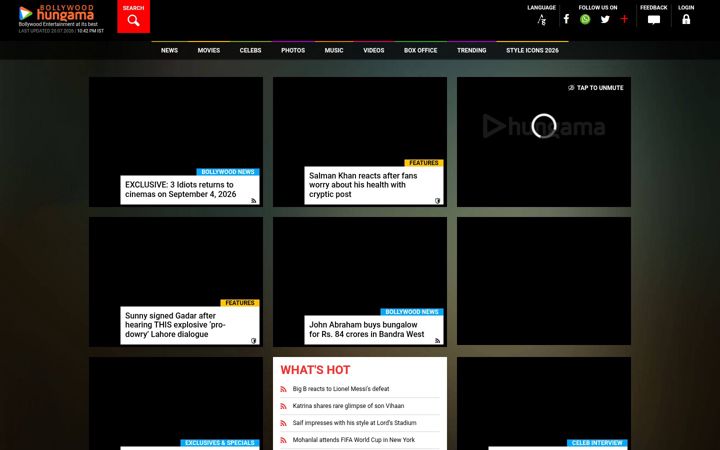Image resolution: width=720 pixels, height=450 pixels.
Task: Open Big B reacts to Messi story
Action: (341, 389)
